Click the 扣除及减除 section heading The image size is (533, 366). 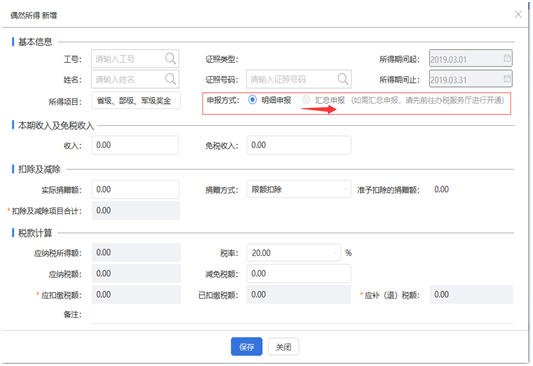pos(39,169)
